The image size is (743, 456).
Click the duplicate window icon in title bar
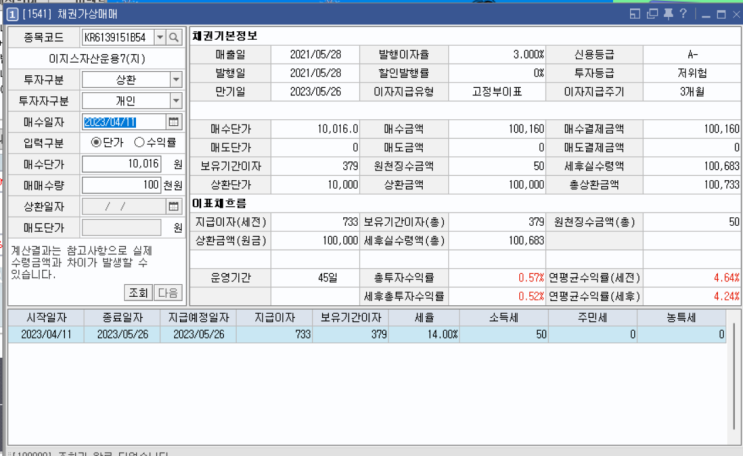tap(652, 14)
